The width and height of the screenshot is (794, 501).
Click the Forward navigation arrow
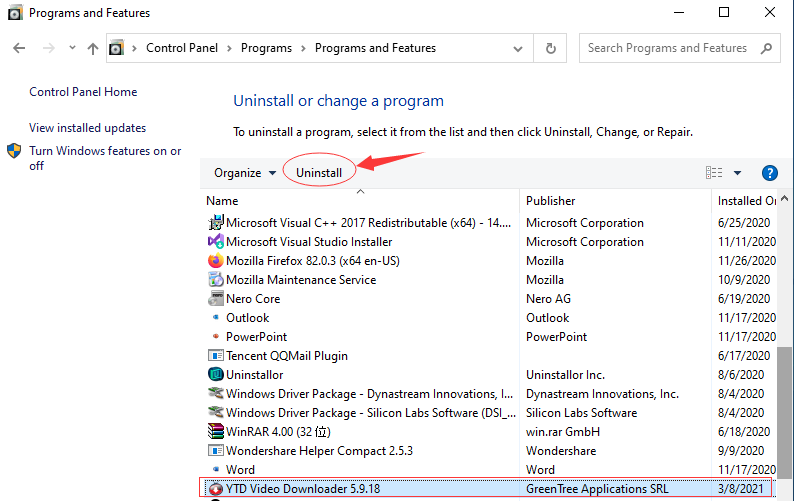click(49, 48)
